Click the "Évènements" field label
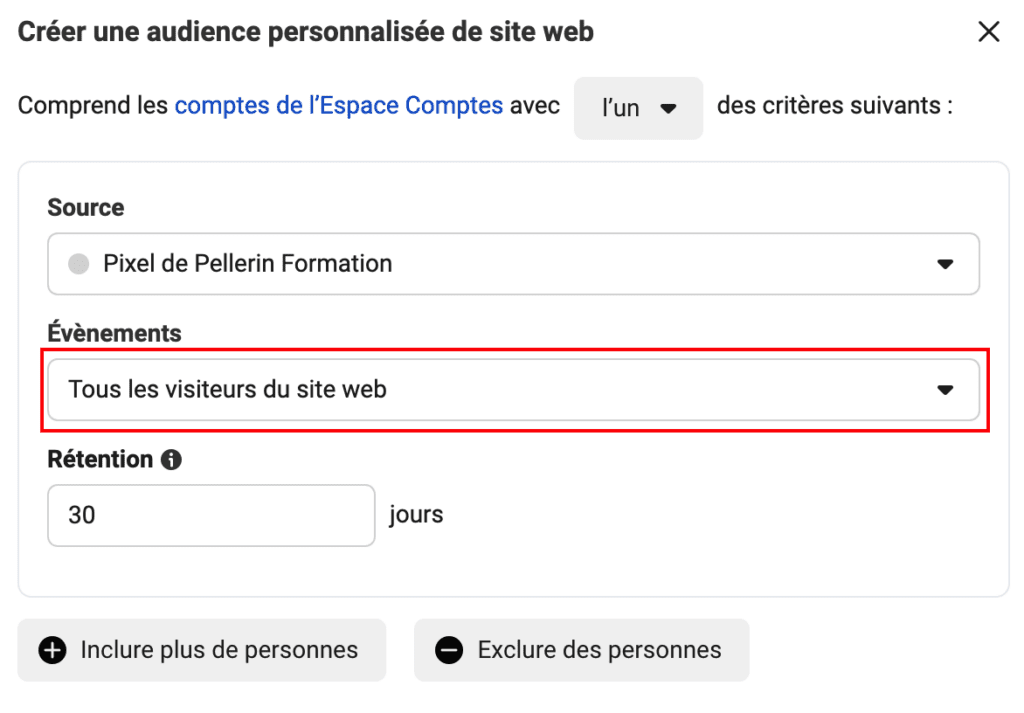Viewport: 1024px width, 713px height. [115, 333]
